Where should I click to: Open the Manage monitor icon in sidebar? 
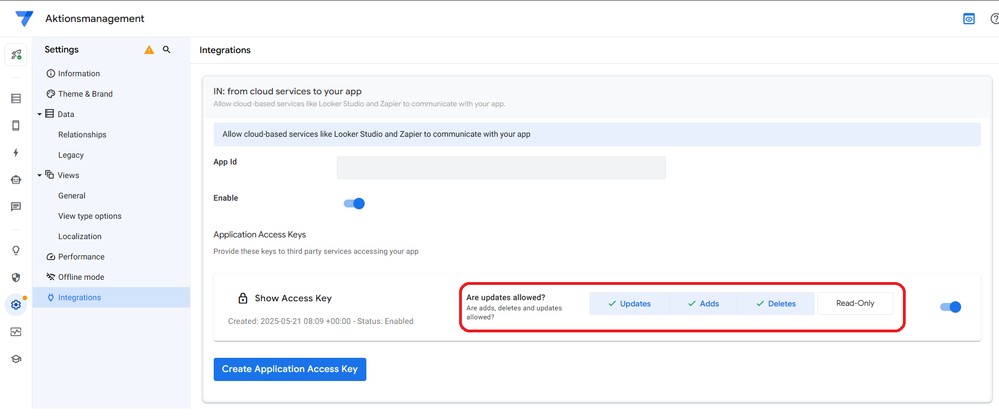pyautogui.click(x=16, y=332)
